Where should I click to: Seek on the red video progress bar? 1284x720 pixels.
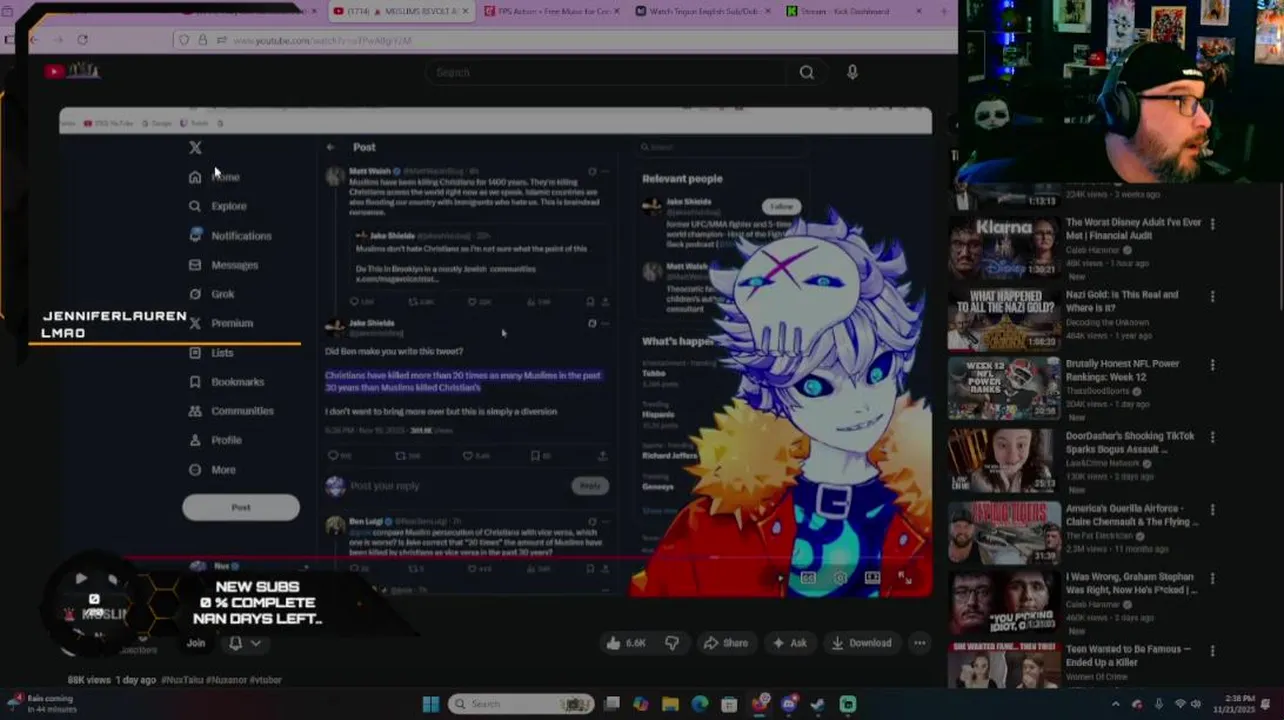[495, 559]
